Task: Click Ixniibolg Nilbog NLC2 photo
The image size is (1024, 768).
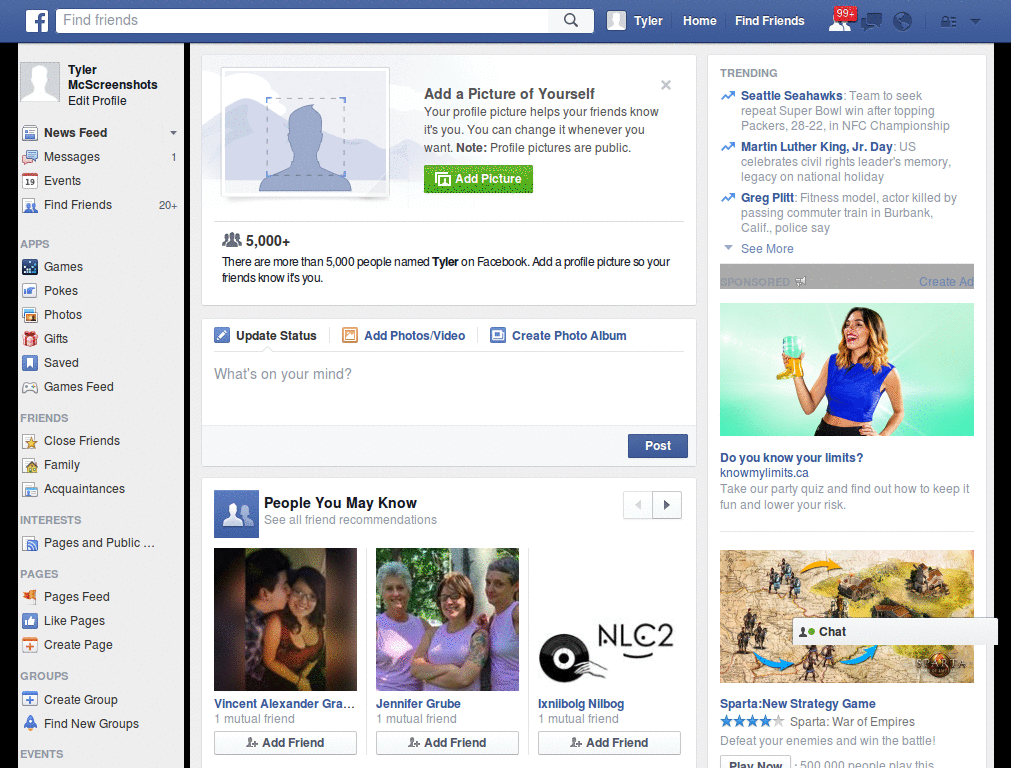Action: coord(609,619)
